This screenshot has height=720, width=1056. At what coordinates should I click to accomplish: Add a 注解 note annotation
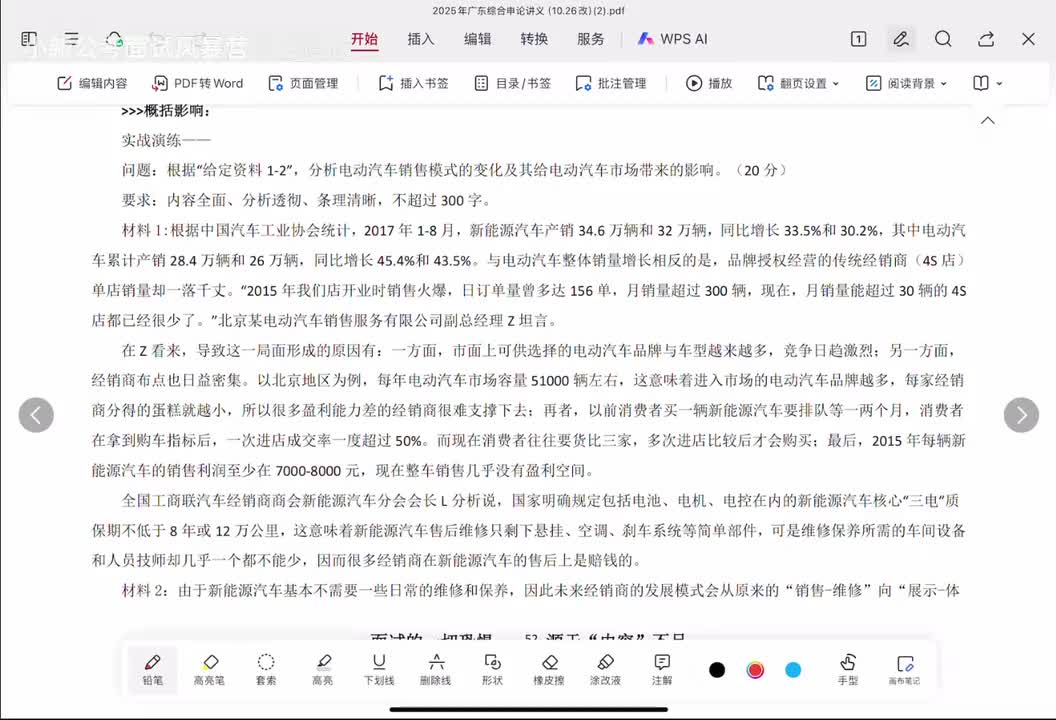(x=662, y=669)
